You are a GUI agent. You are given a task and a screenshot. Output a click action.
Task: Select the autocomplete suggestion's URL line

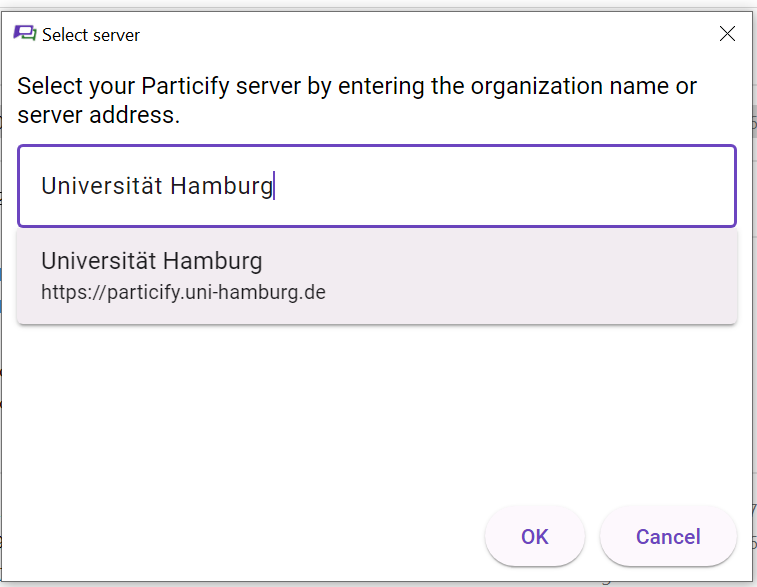(x=183, y=293)
